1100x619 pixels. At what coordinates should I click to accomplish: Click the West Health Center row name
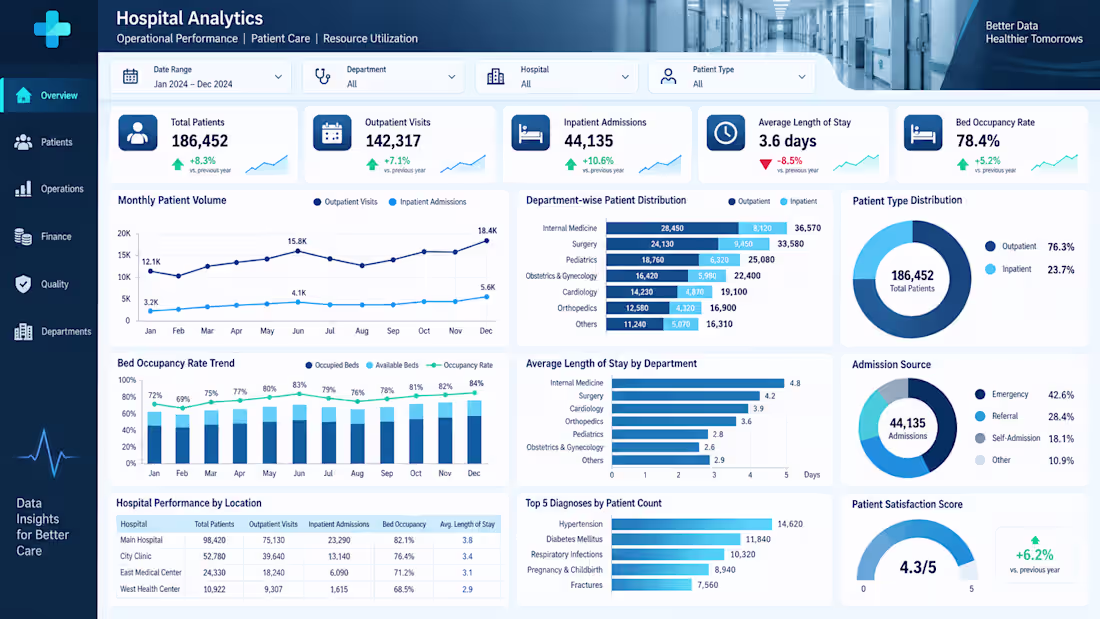pyautogui.click(x=149, y=590)
